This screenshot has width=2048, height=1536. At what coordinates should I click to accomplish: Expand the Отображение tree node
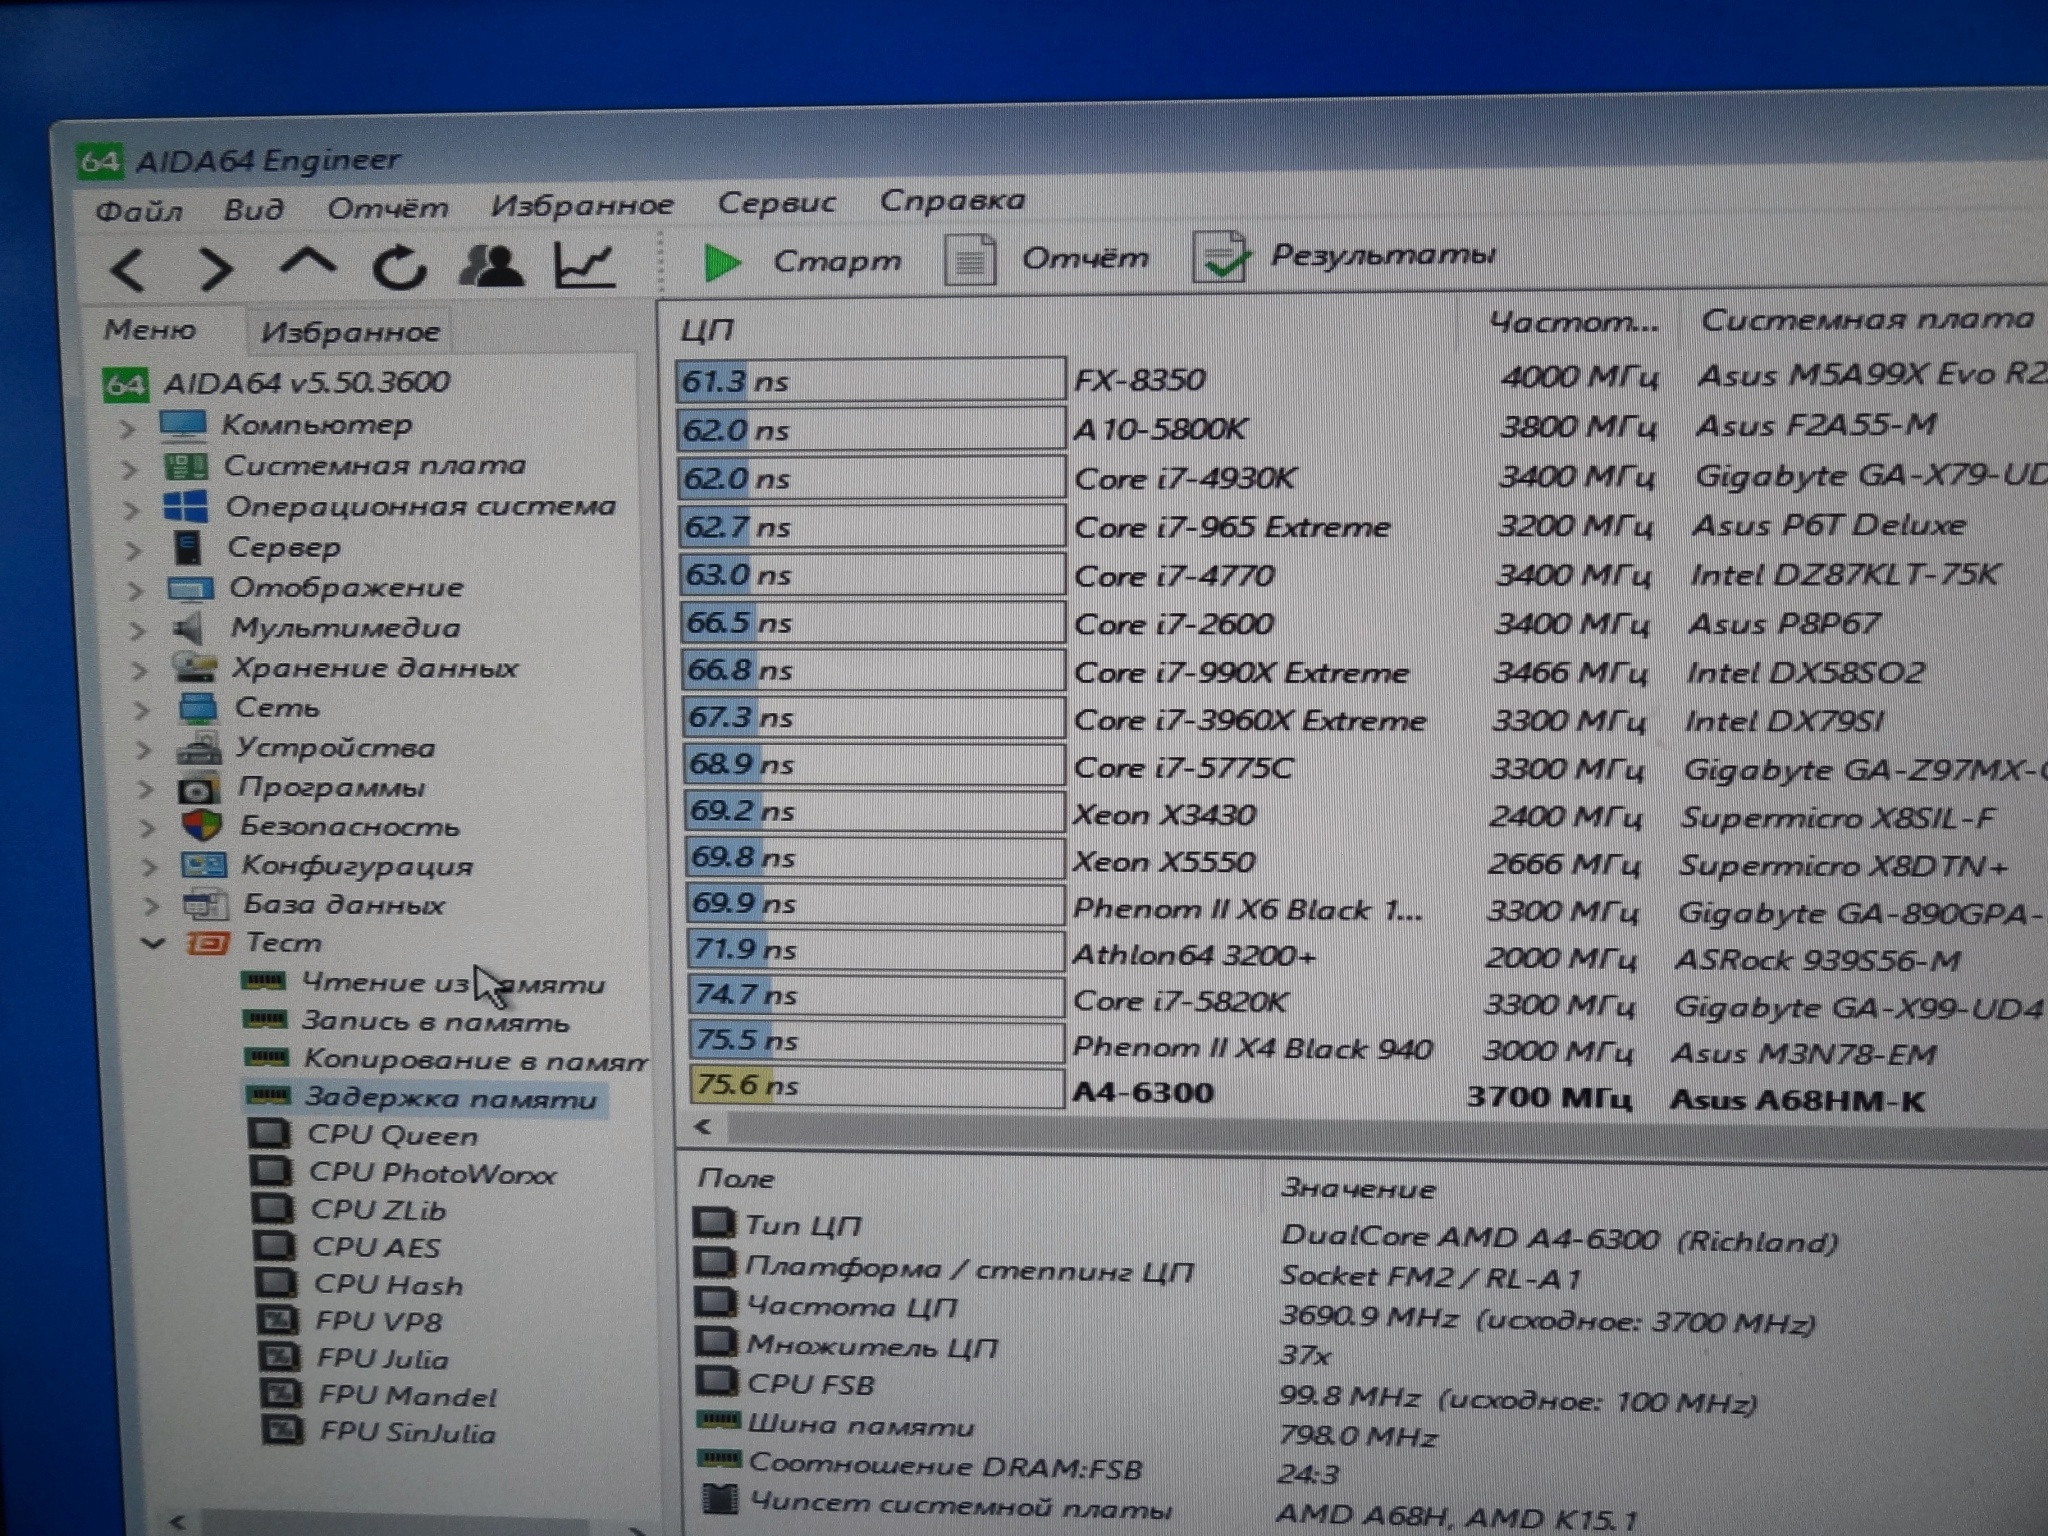(135, 591)
